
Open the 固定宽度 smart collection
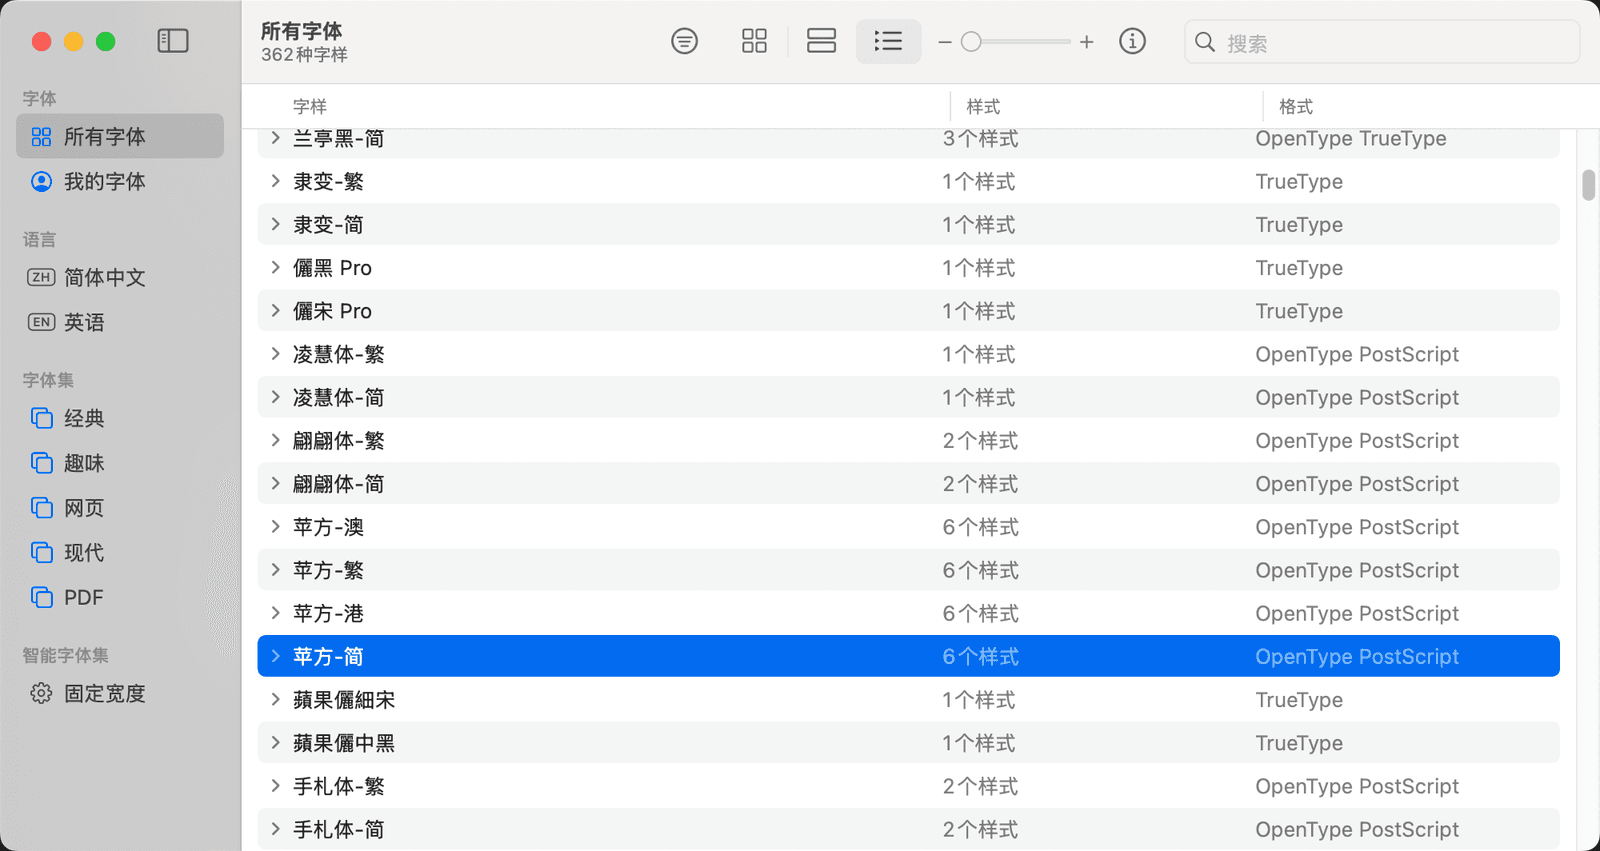[104, 693]
